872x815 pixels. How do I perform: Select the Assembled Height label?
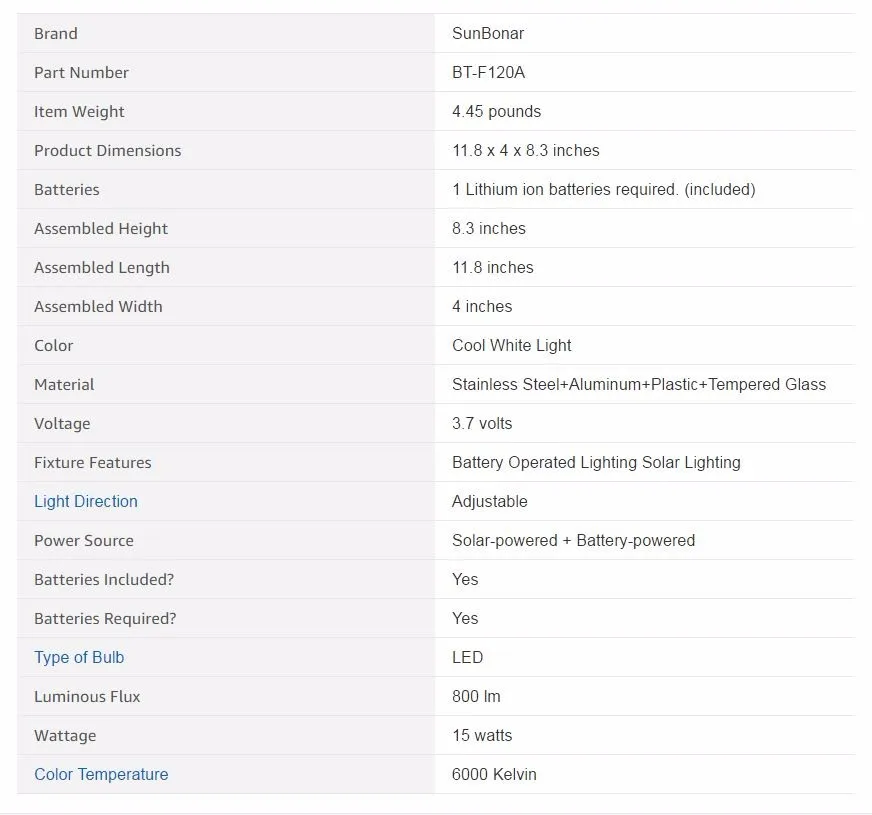click(101, 228)
